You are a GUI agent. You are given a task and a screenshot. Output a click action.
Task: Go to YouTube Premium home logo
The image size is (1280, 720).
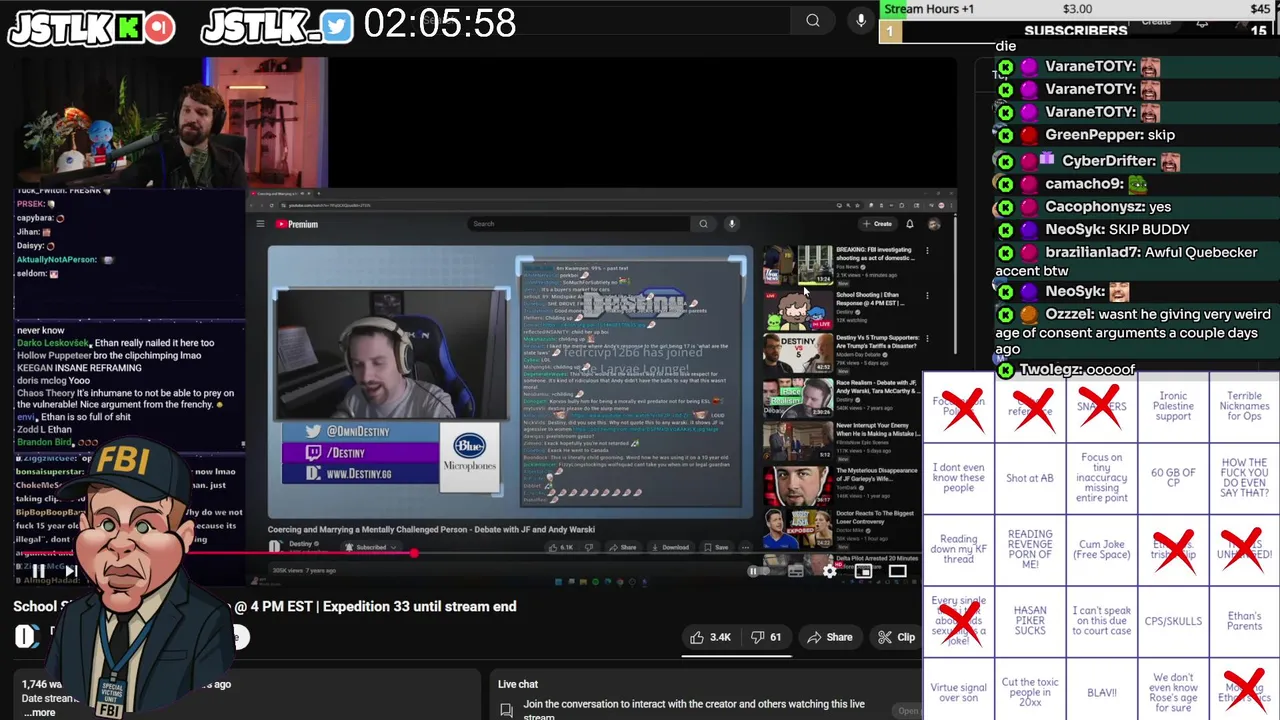[x=297, y=224]
